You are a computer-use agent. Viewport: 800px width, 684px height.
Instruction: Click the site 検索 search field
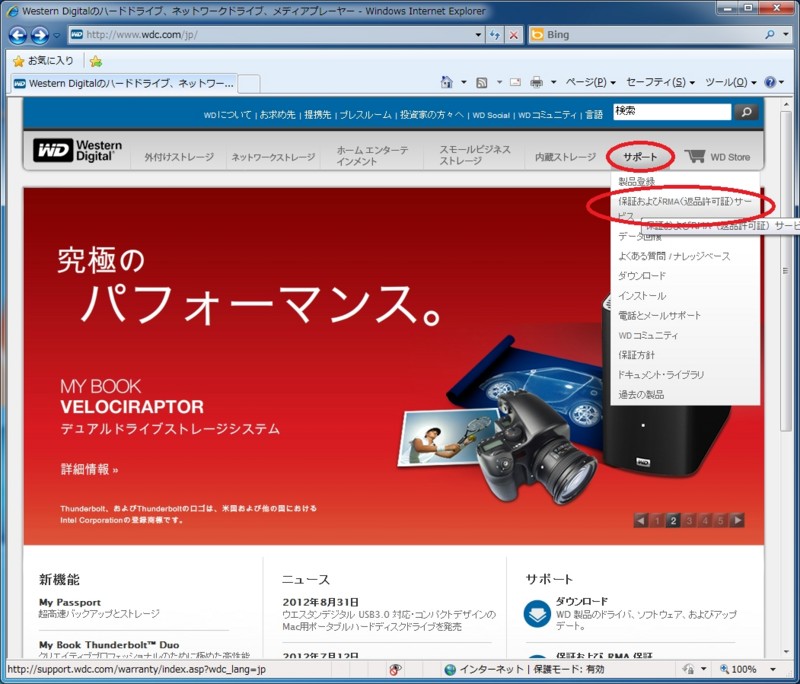pyautogui.click(x=672, y=112)
